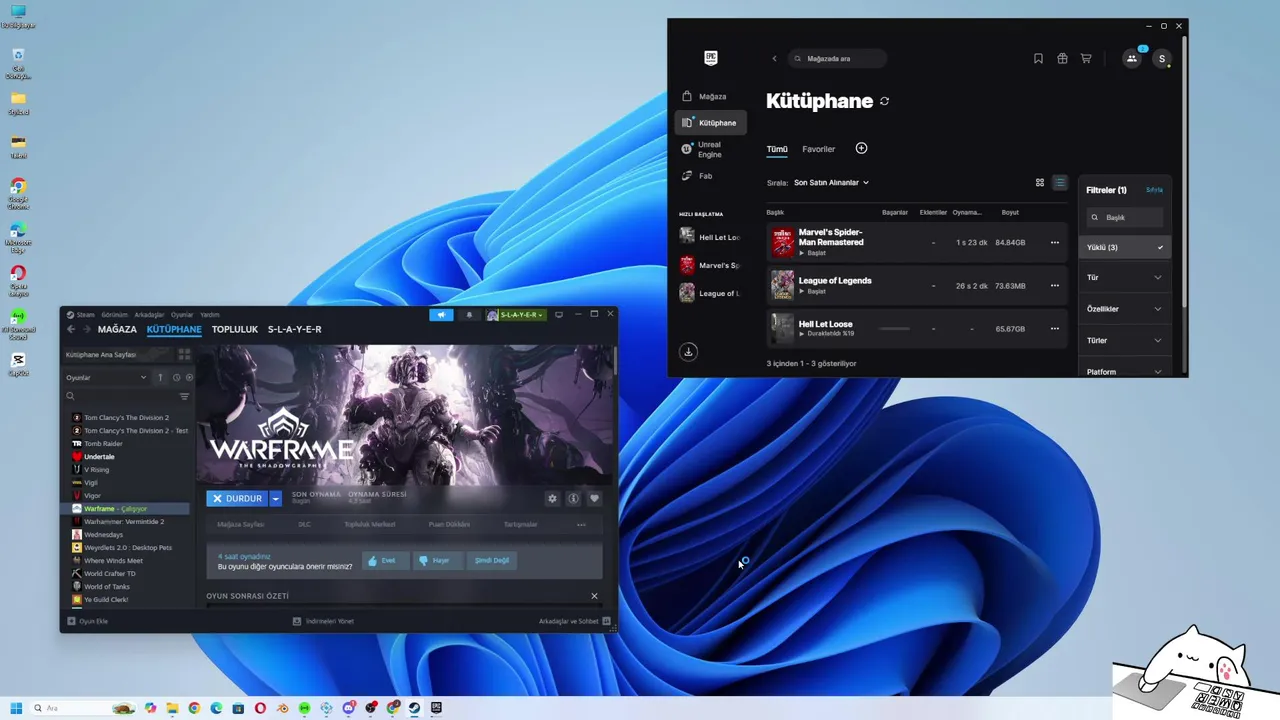Click Sıfırla to reset Epic filters
1280x720 pixels.
1154,190
